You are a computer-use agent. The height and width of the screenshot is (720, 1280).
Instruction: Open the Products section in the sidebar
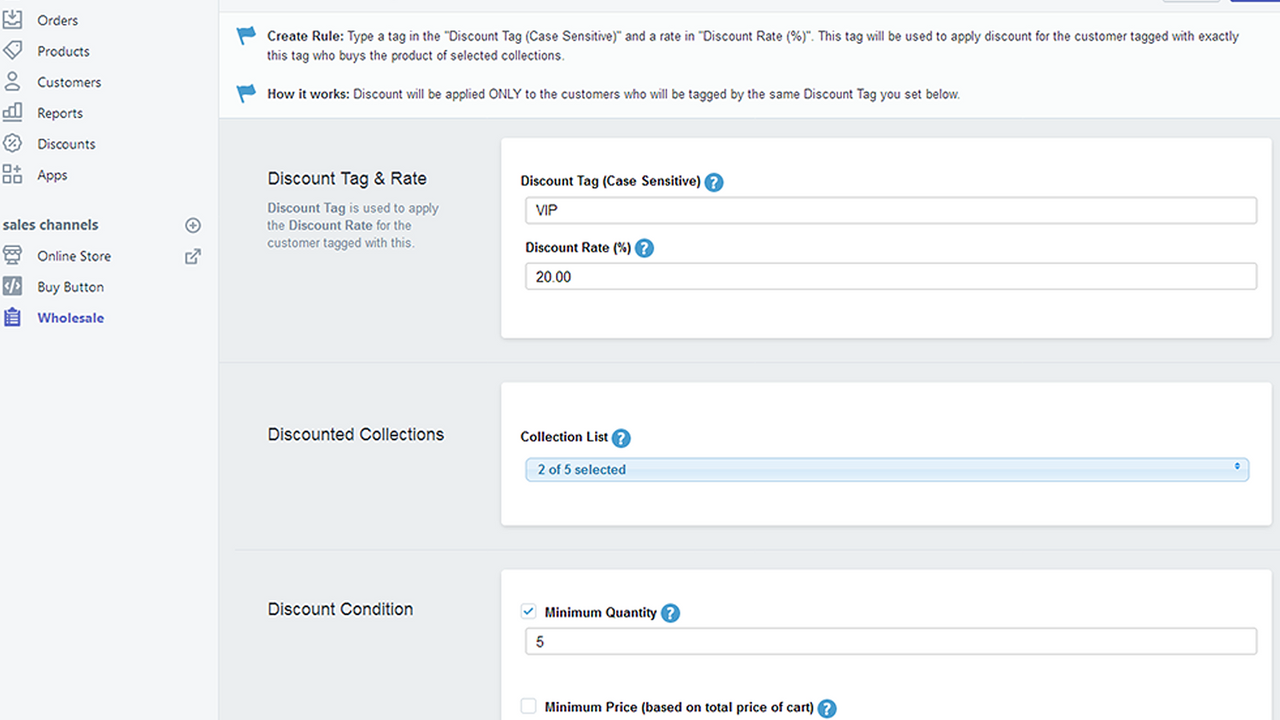(62, 50)
